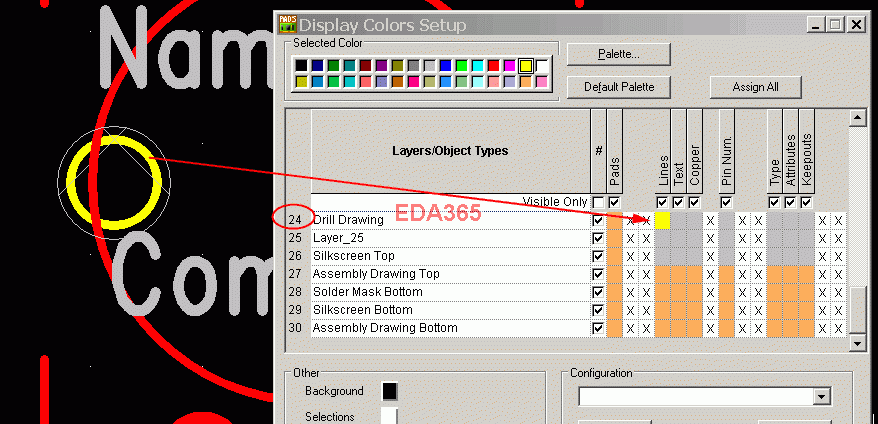Click the Background color box
Viewport: 878px width, 424px height.
point(390,392)
